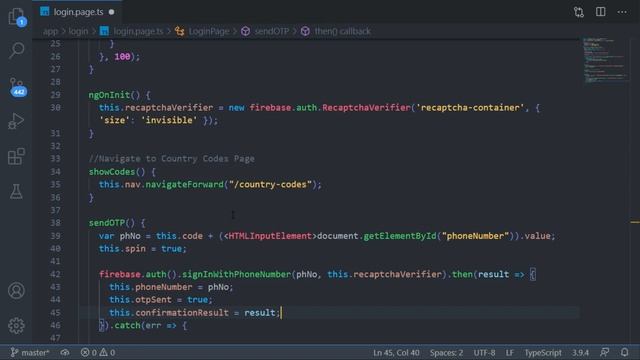The height and width of the screenshot is (360, 640).
Task: Open the Accounts menu icon
Action: (16, 291)
